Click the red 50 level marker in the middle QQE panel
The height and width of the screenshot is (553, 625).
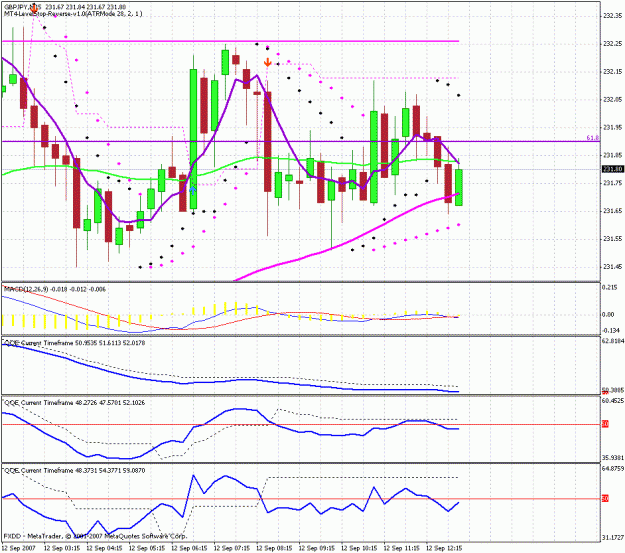(605, 424)
